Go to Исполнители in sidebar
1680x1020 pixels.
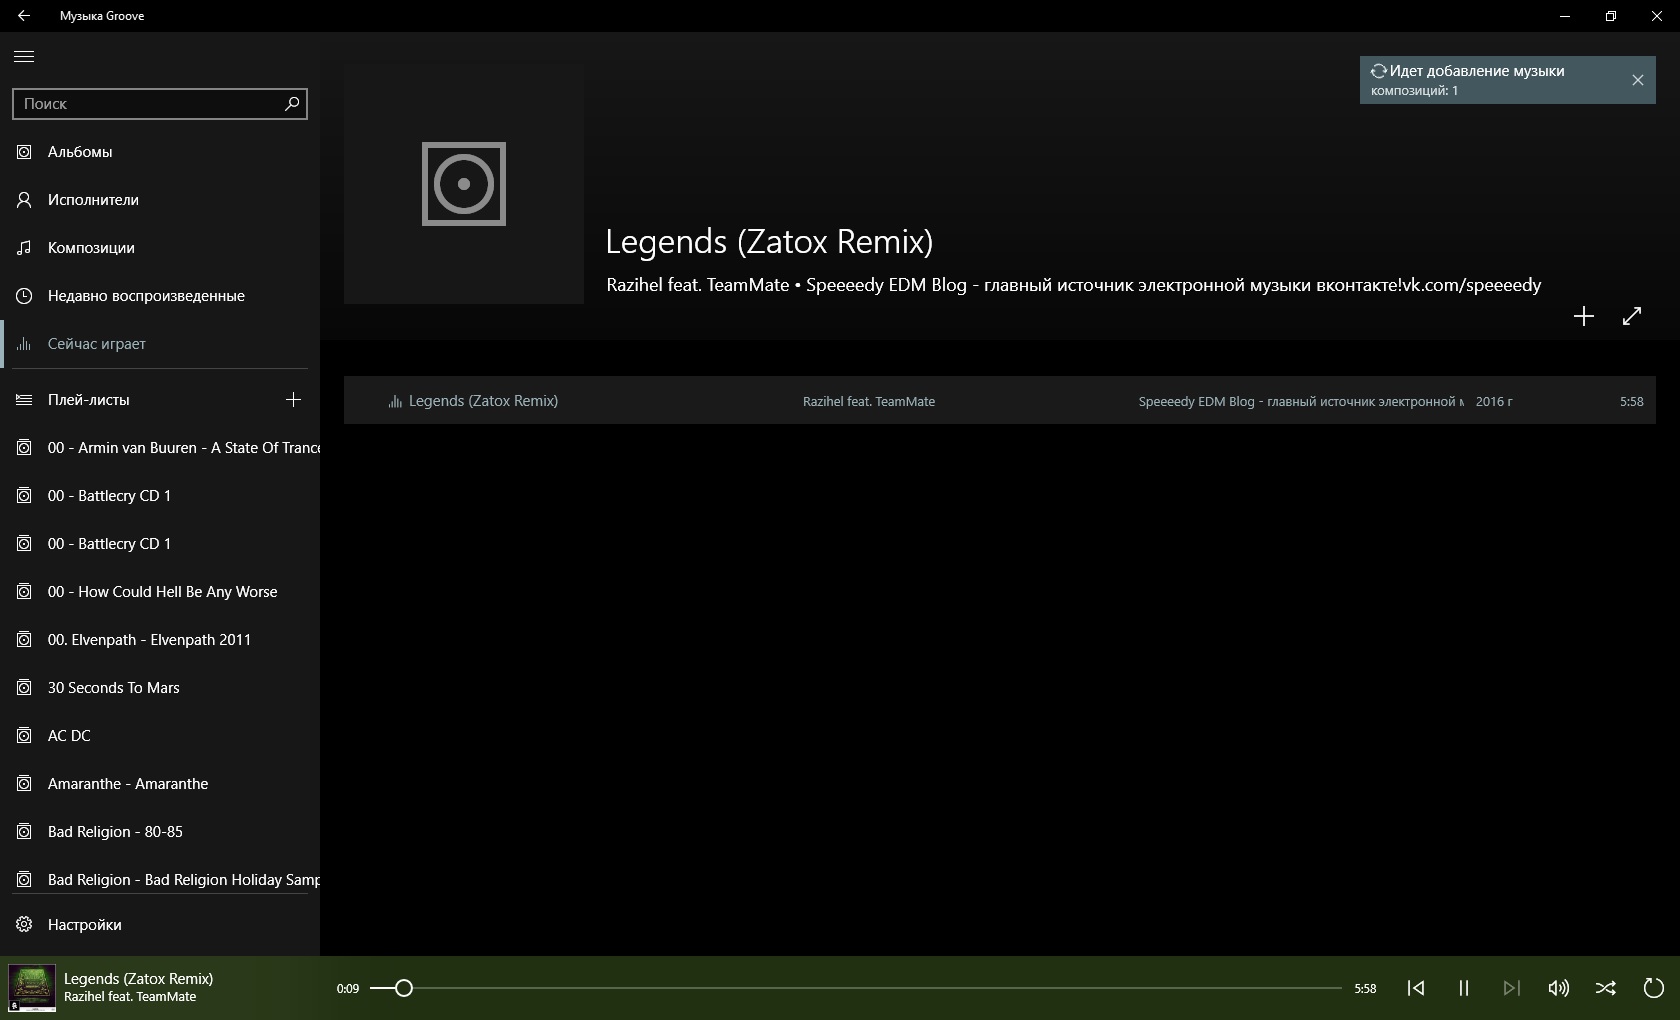pyautogui.click(x=93, y=200)
